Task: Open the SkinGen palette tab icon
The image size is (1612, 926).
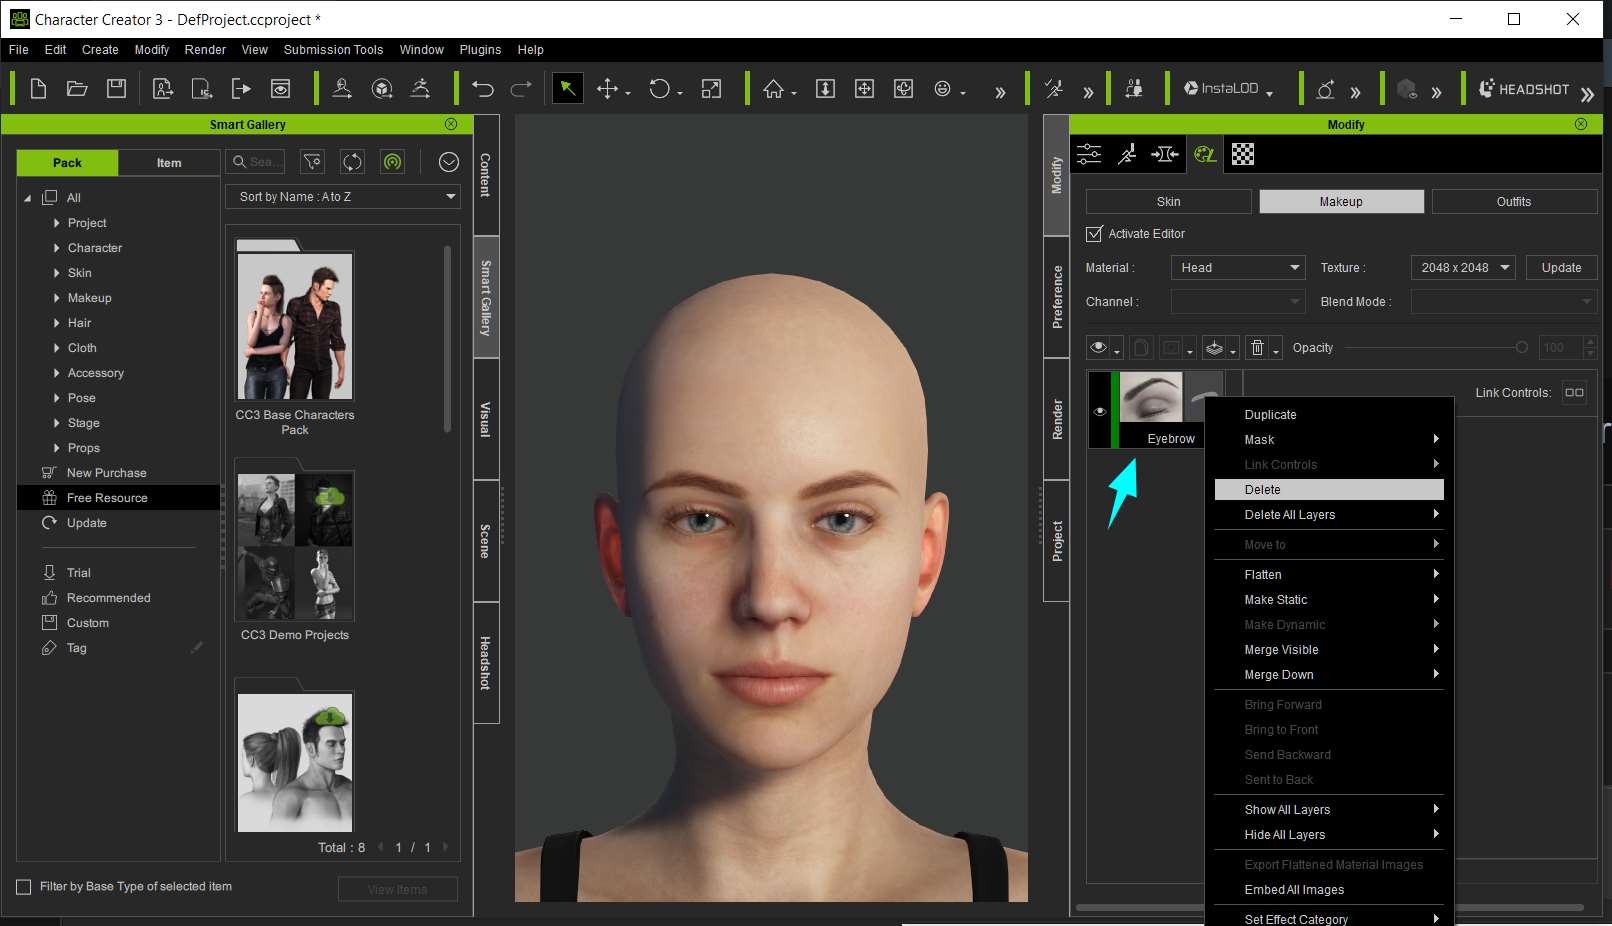Action: click(1205, 154)
